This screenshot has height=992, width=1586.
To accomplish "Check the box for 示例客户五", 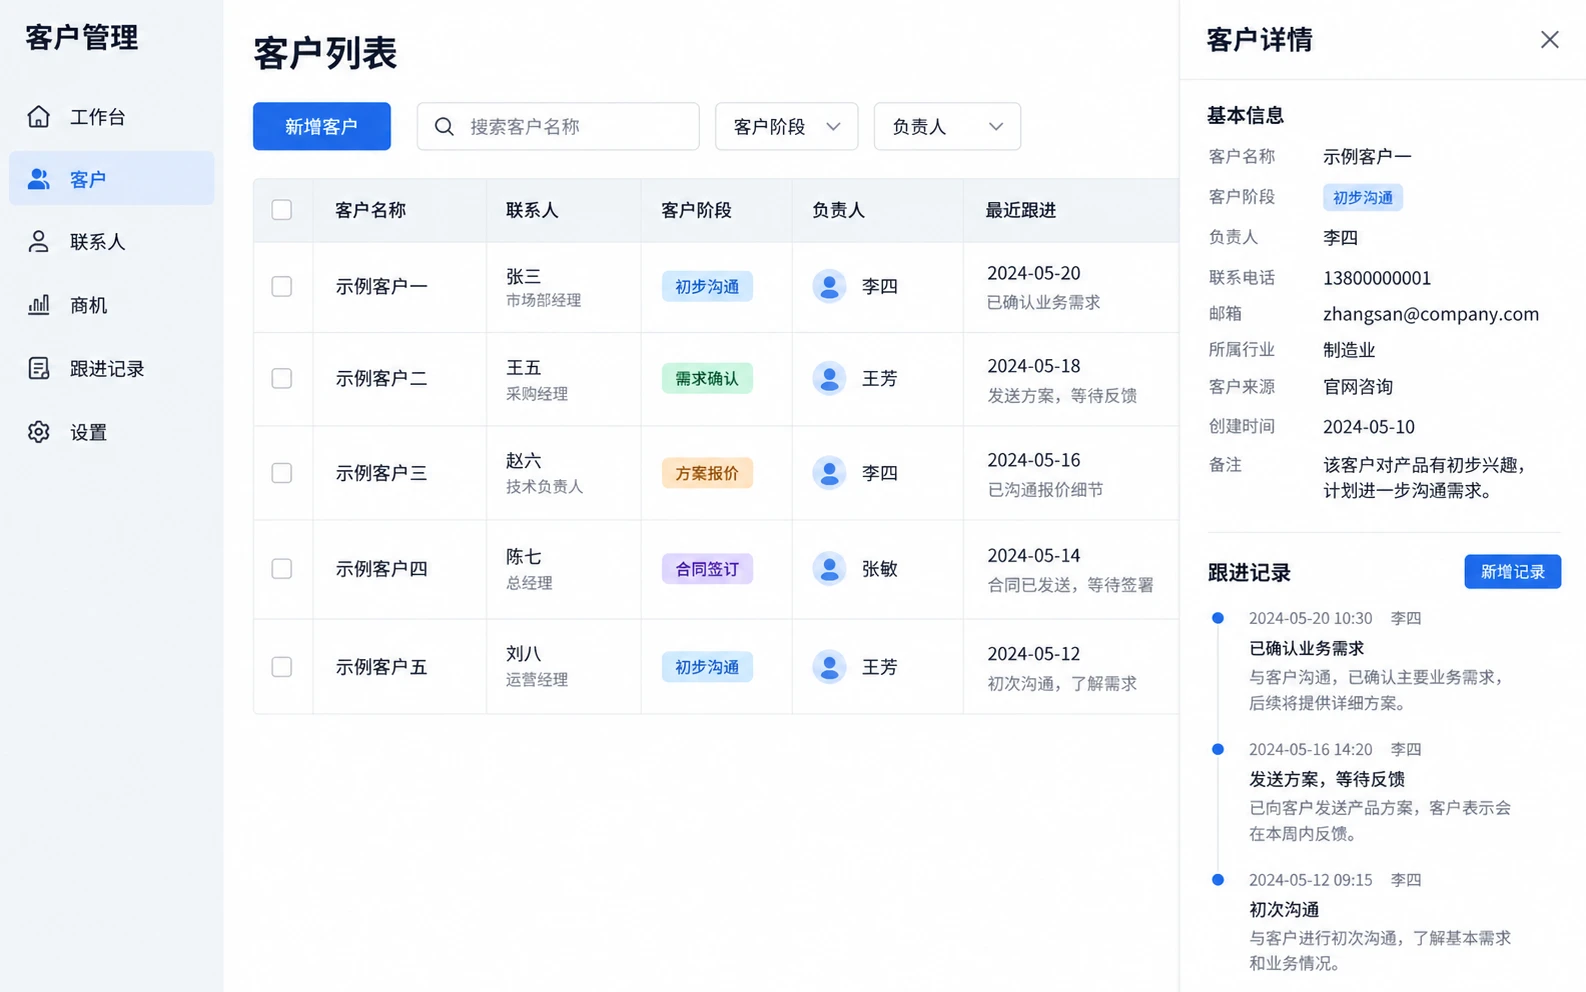I will 282,666.
